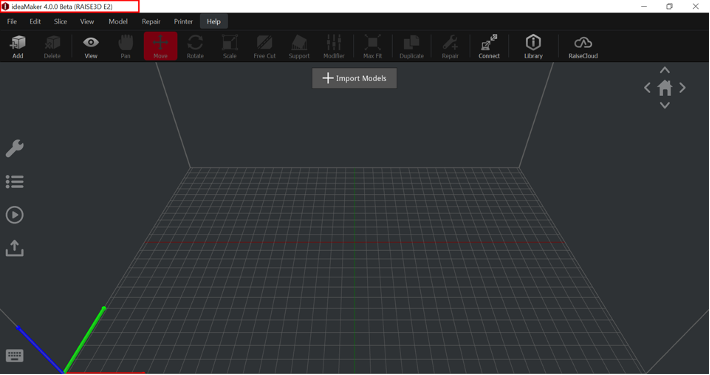Open the list icon in left sidebar
Viewport: 710px width, 375px height.
point(14,182)
